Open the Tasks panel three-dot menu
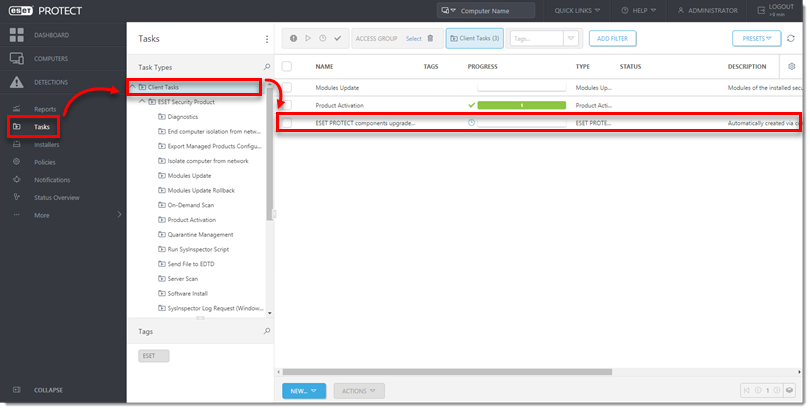This screenshot has width=810, height=410. coord(266,39)
